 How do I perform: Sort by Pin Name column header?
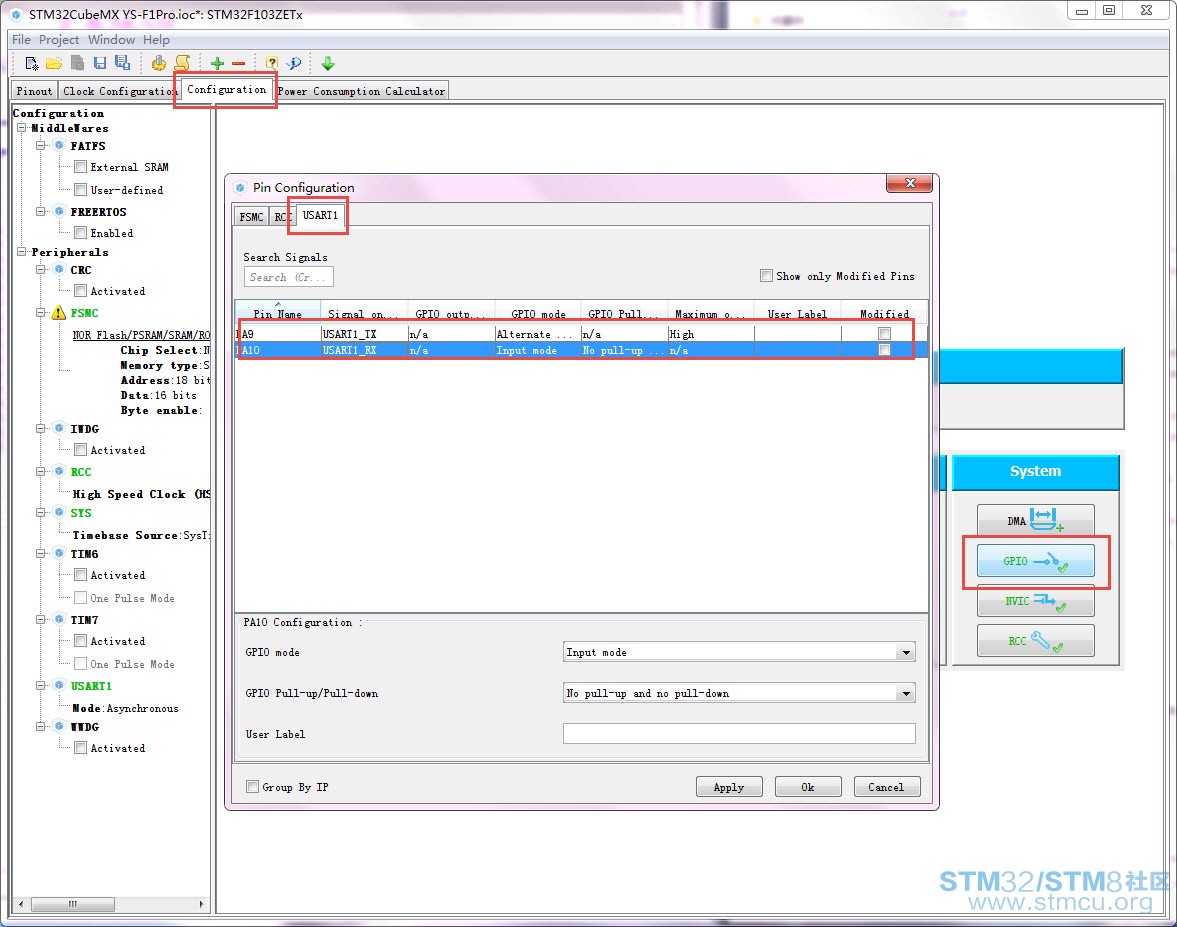tap(278, 314)
